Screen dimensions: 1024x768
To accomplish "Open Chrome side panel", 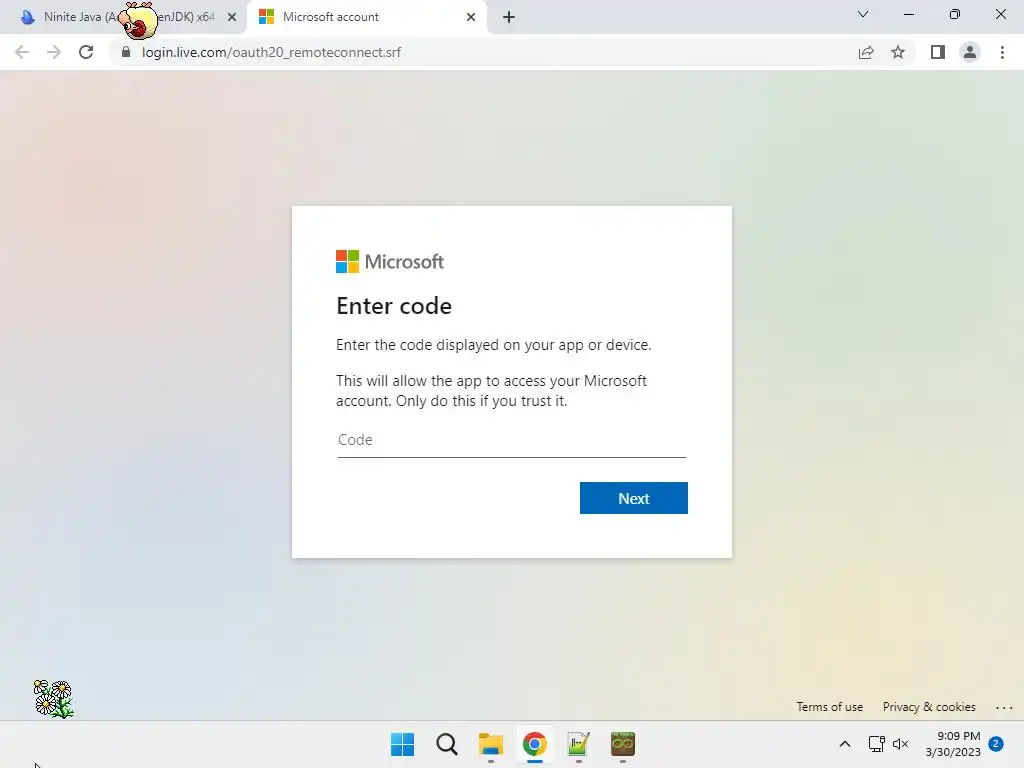I will 938,52.
